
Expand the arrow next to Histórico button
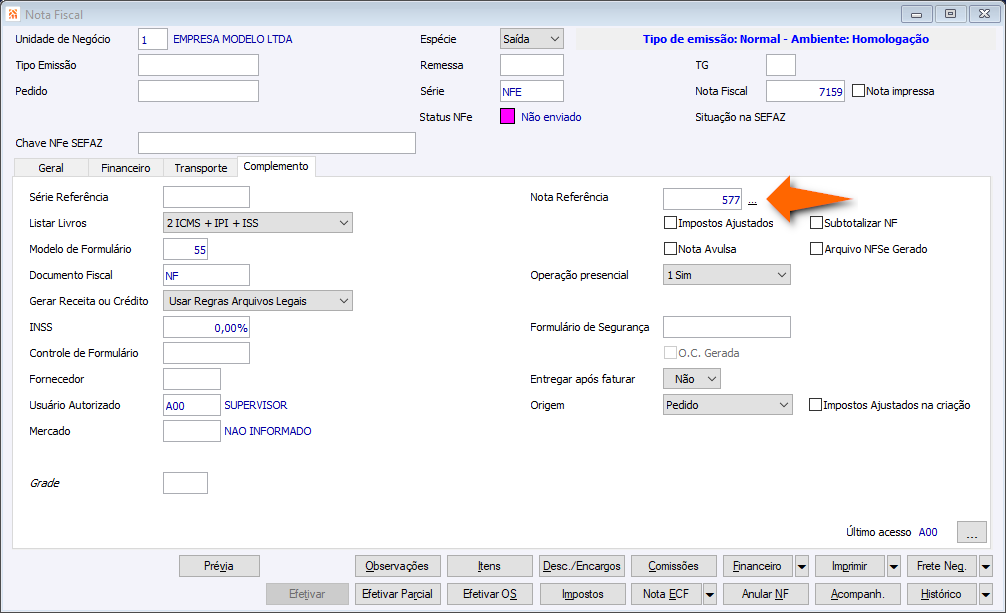(x=986, y=594)
